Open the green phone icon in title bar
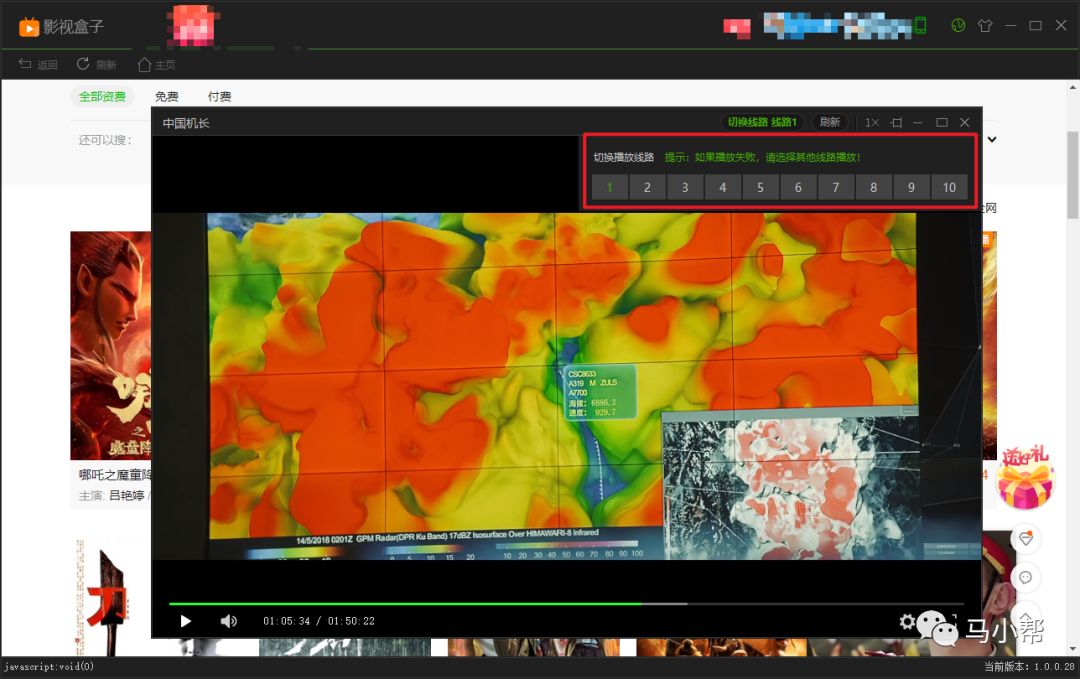This screenshot has height=679, width=1080. 920,26
